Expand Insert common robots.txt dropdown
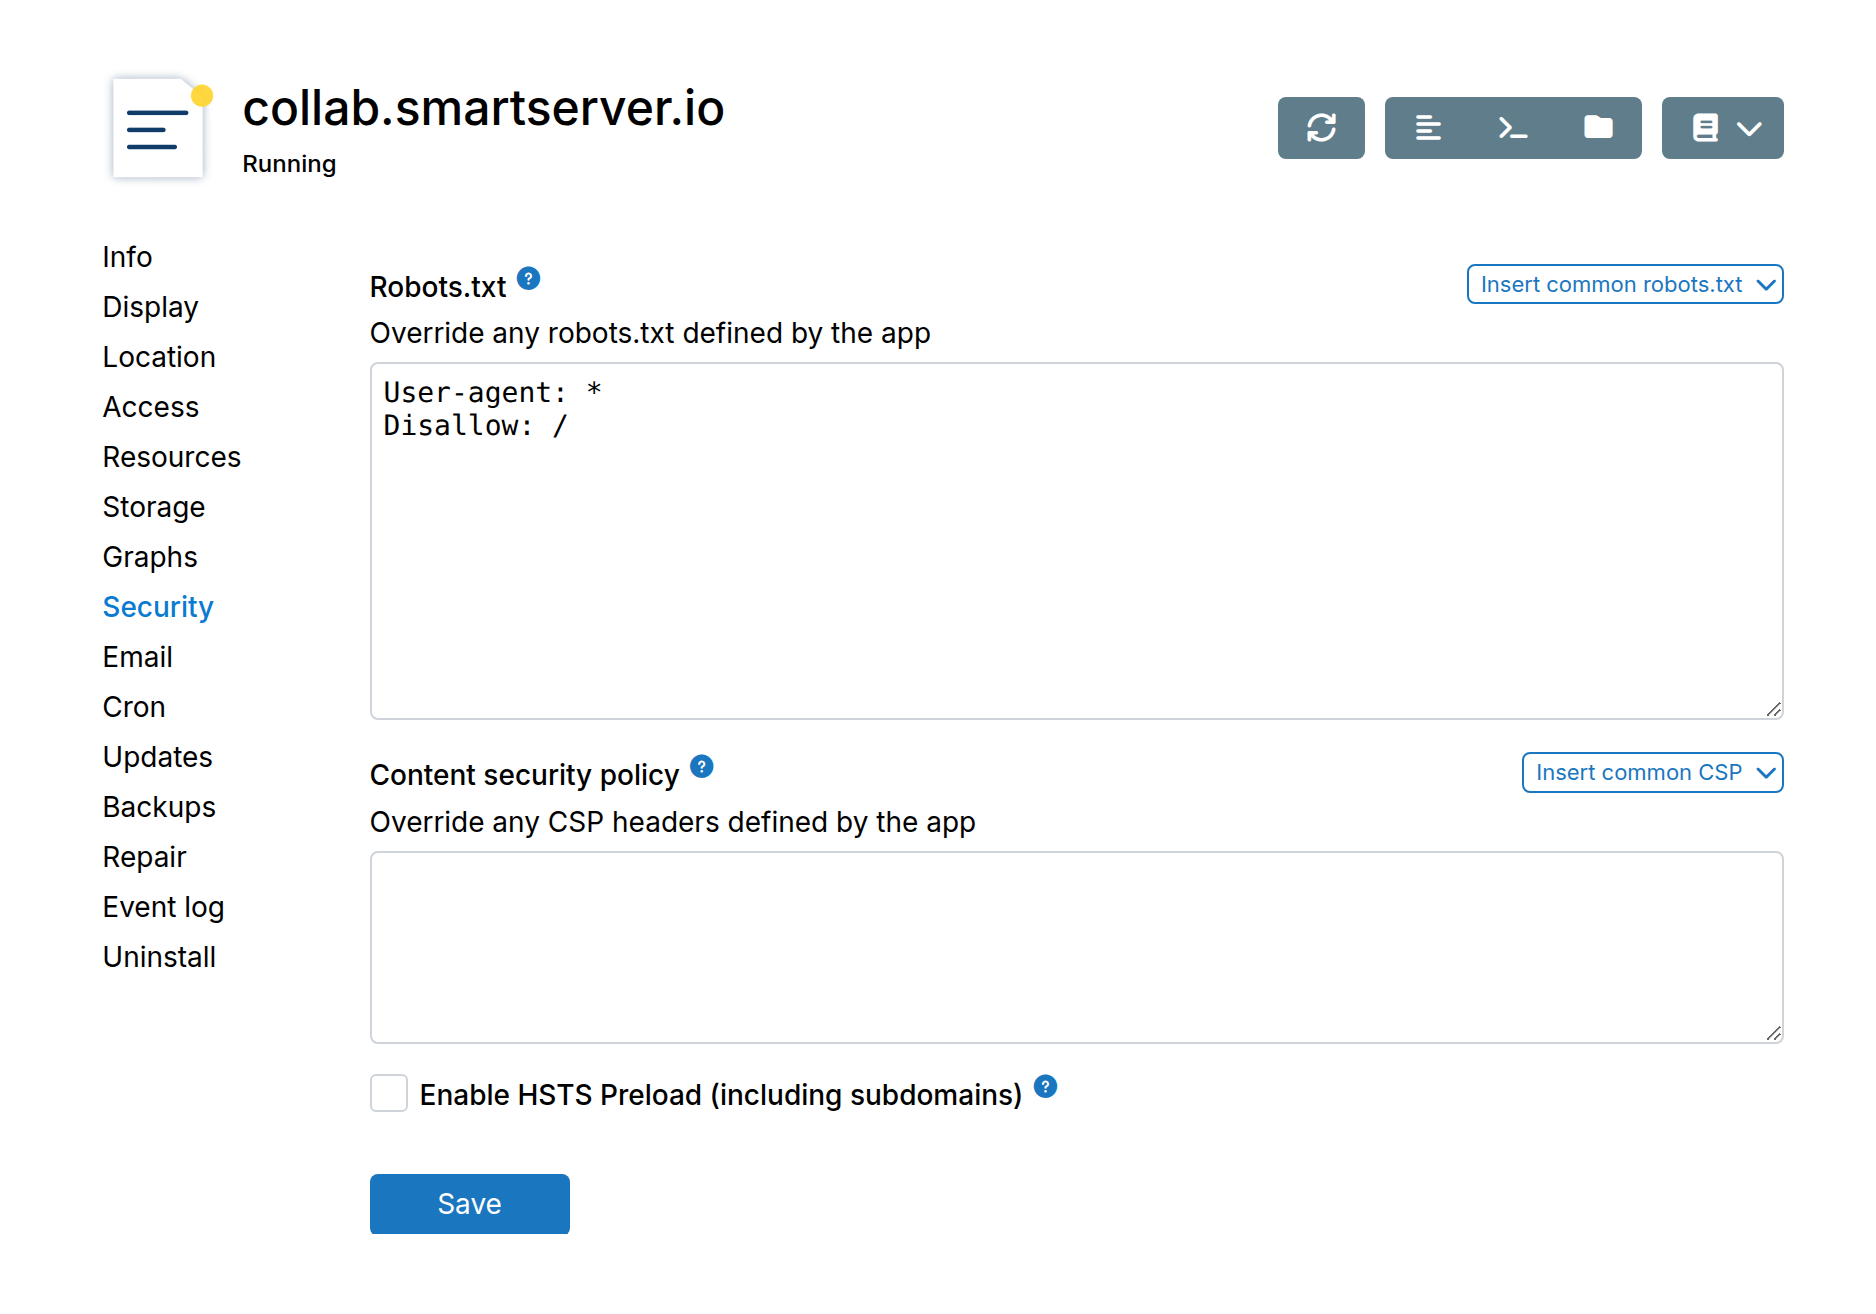The height and width of the screenshot is (1314, 1876). point(1625,284)
